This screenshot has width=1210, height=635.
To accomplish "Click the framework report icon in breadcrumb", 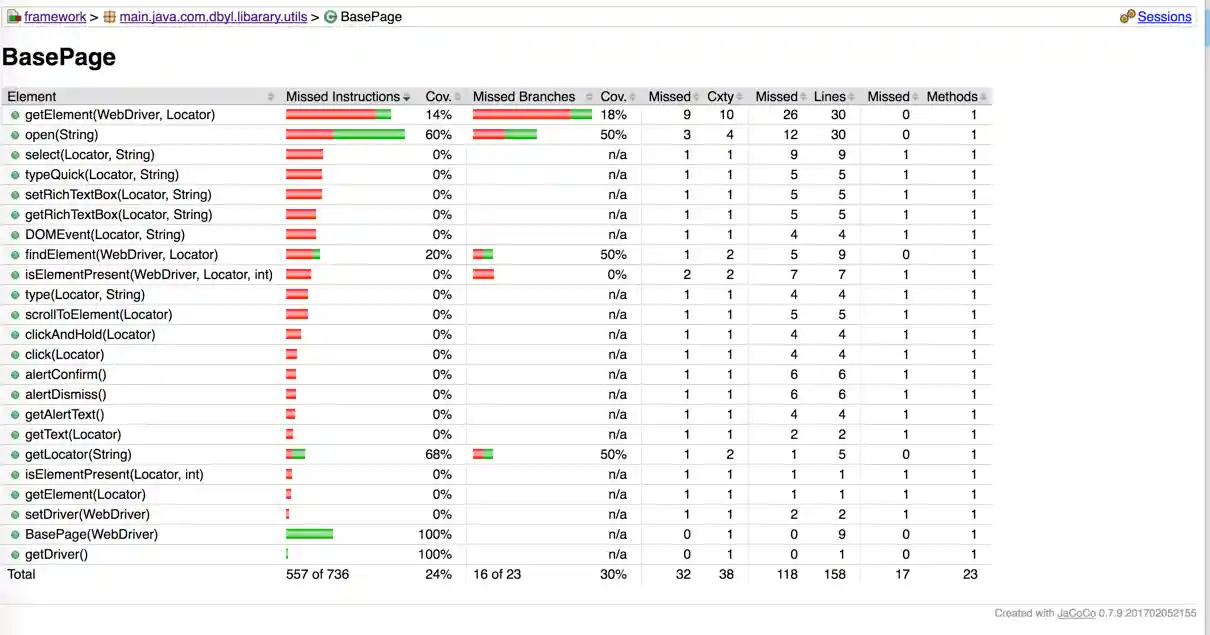I will pos(14,17).
